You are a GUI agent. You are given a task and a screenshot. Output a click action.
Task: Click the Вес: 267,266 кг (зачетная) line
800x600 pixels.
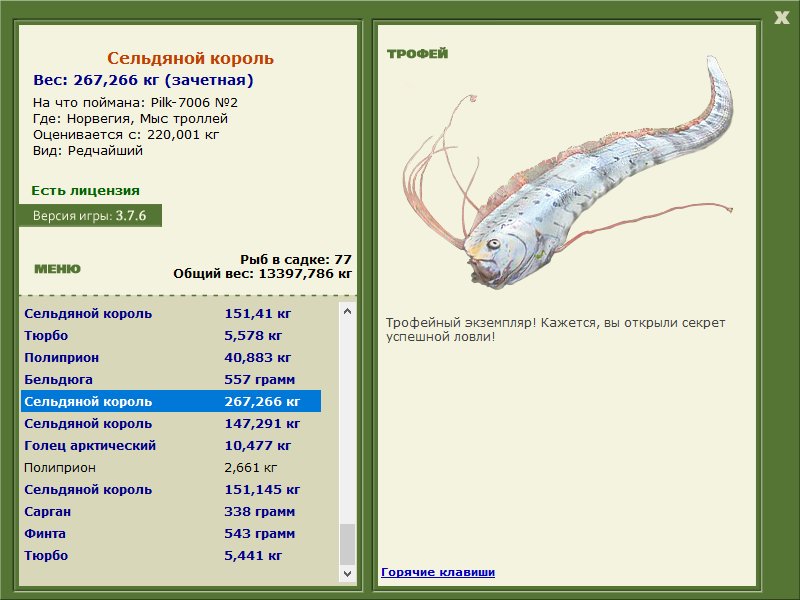[143, 80]
